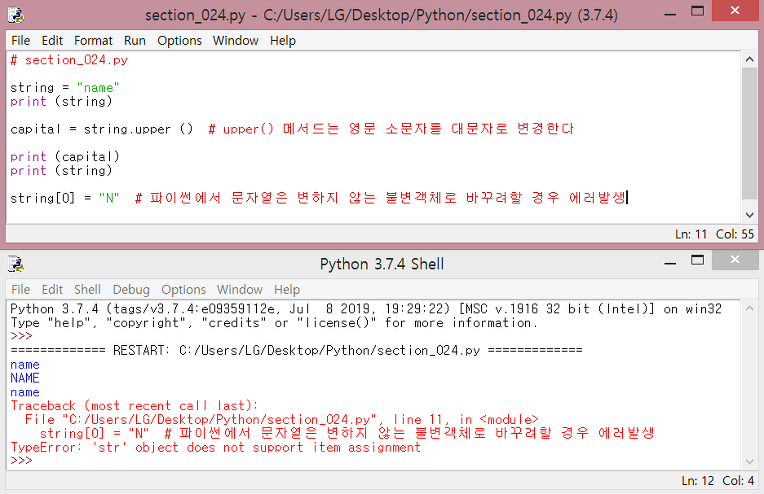Open the Python Shell's File menu

(20, 289)
